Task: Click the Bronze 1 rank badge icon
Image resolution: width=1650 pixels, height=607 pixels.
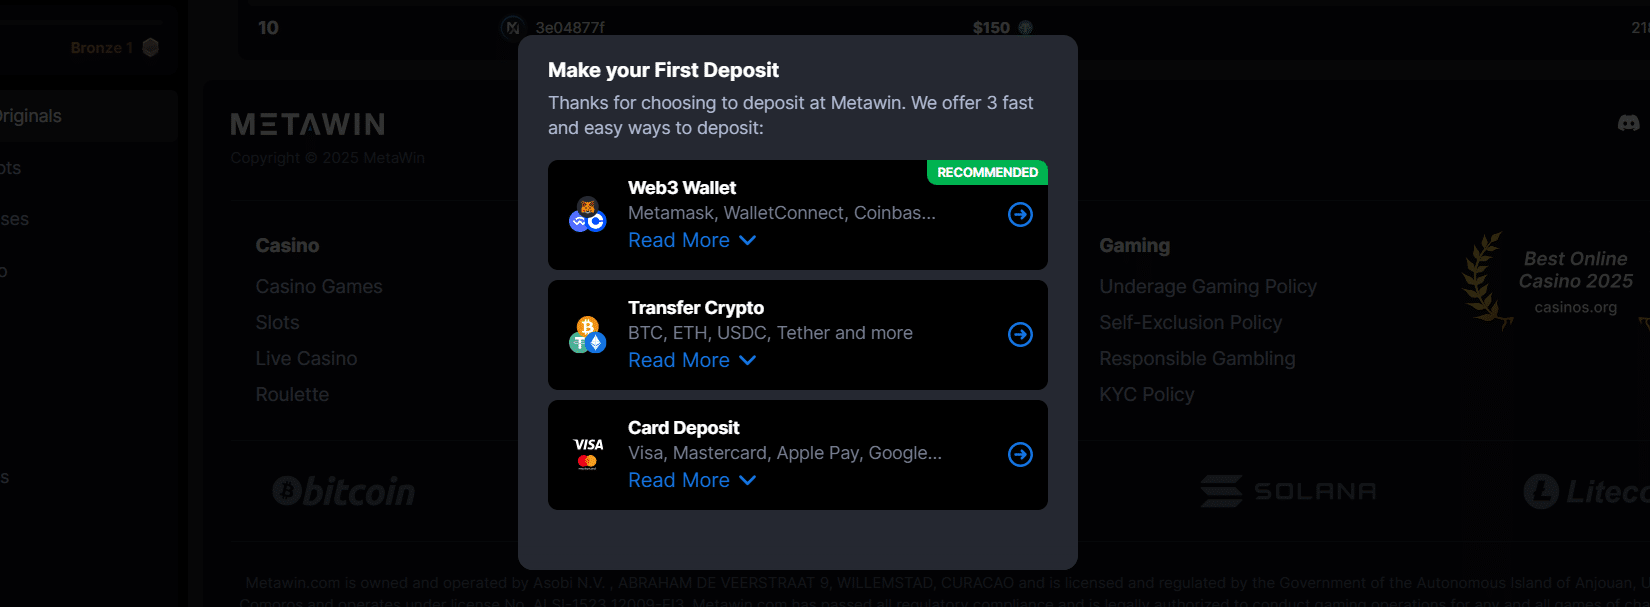Action: tap(151, 47)
